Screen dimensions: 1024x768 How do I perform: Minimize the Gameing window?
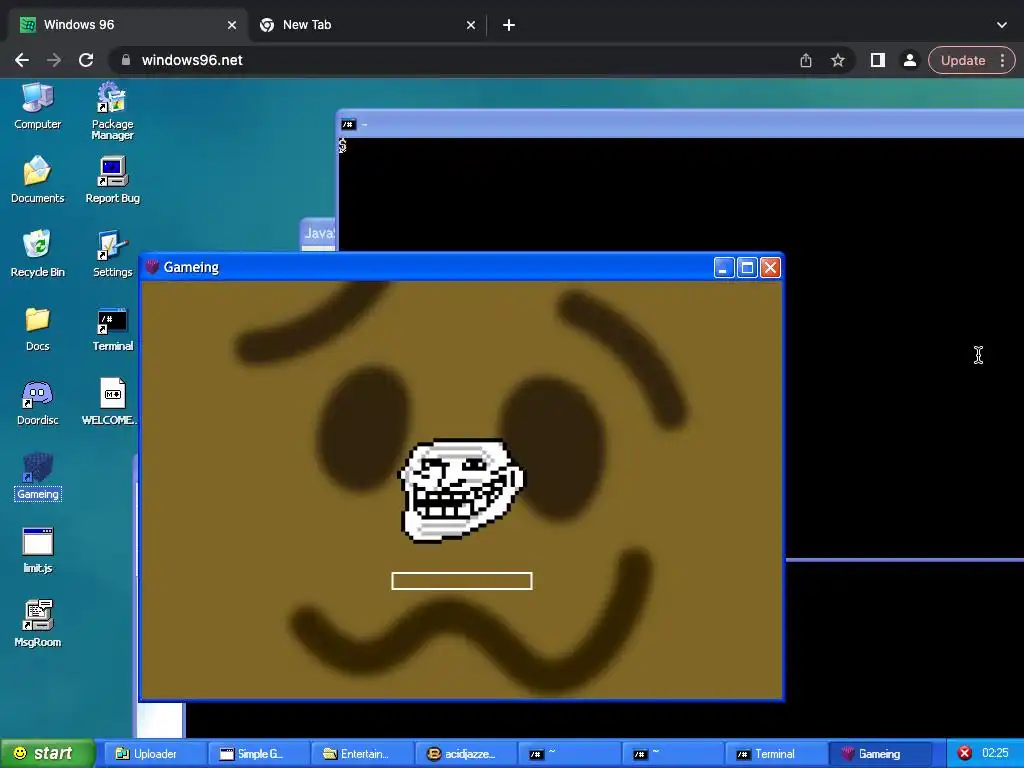(x=724, y=268)
